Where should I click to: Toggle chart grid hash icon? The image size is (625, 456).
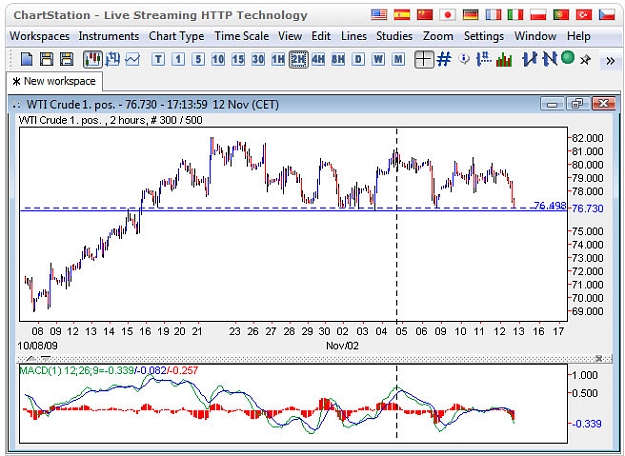(444, 59)
